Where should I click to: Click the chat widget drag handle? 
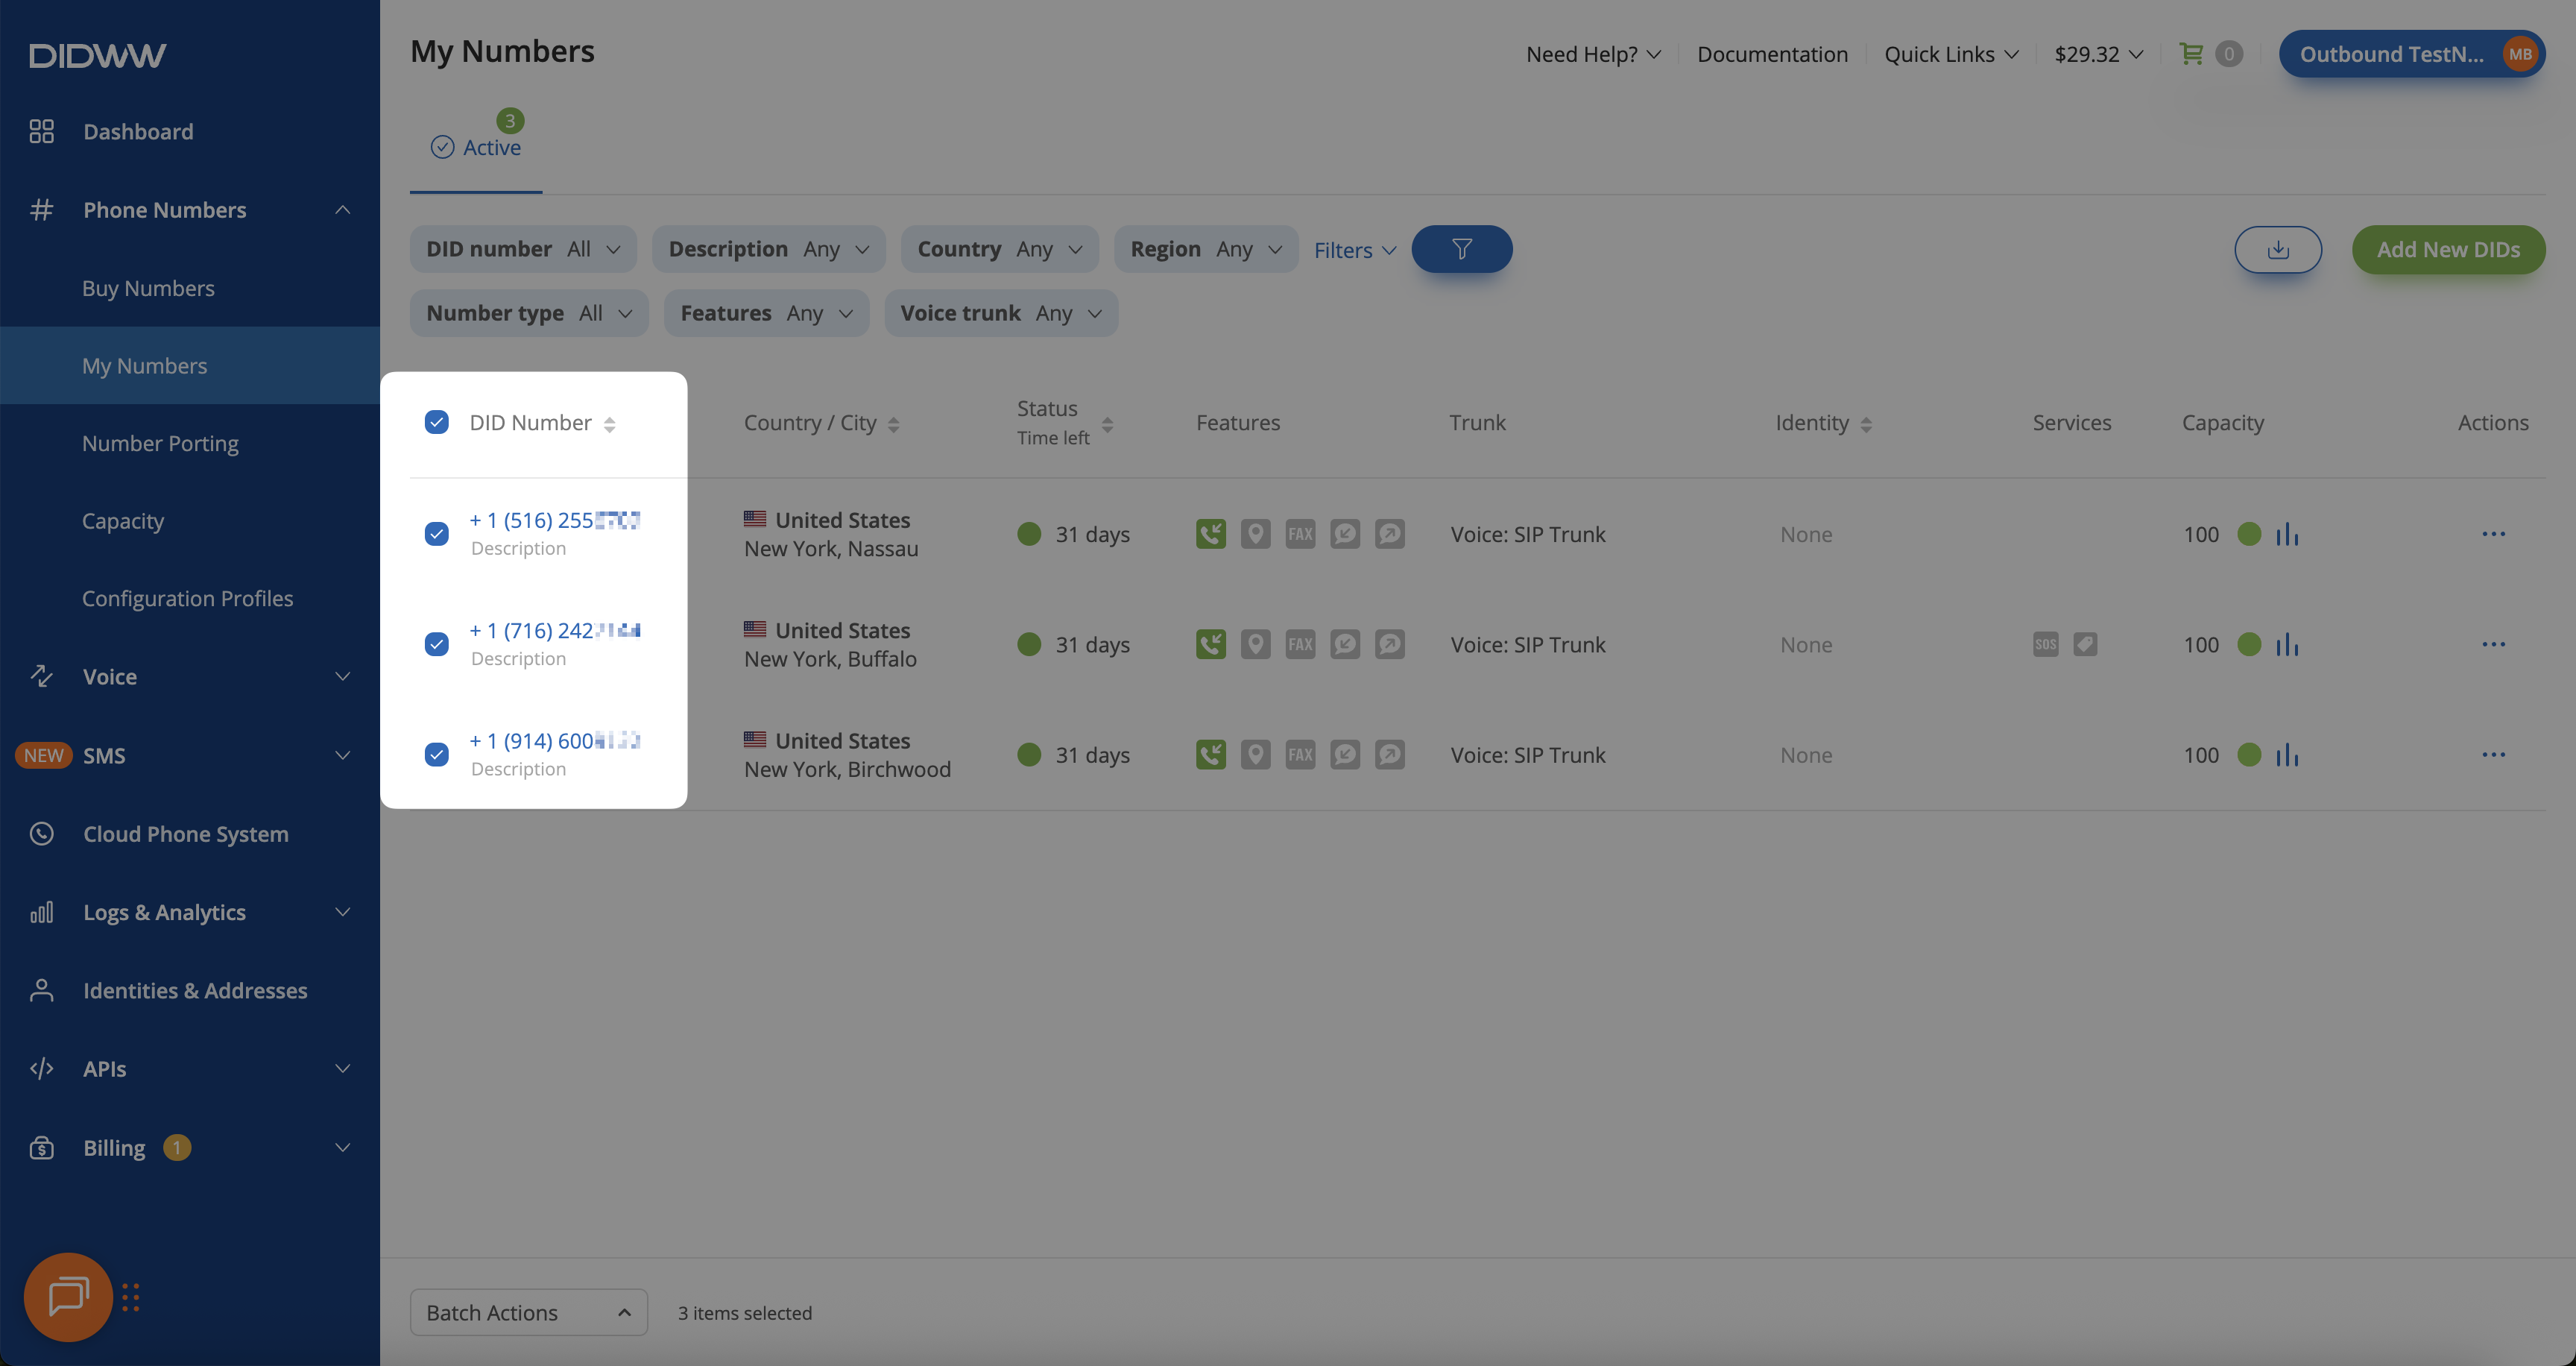[x=131, y=1297]
